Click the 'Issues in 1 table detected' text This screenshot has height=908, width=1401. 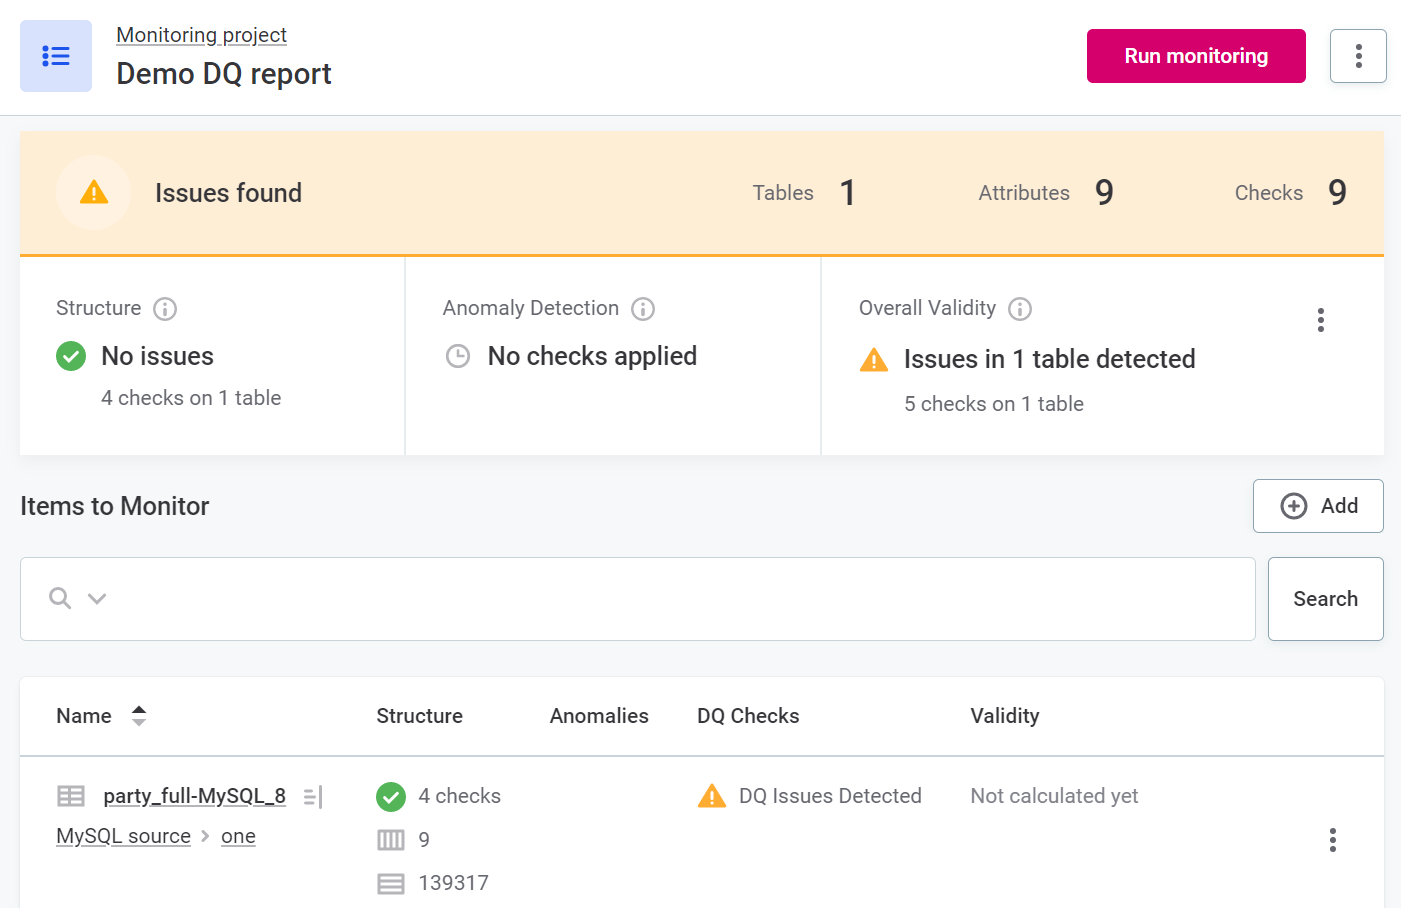(1050, 359)
